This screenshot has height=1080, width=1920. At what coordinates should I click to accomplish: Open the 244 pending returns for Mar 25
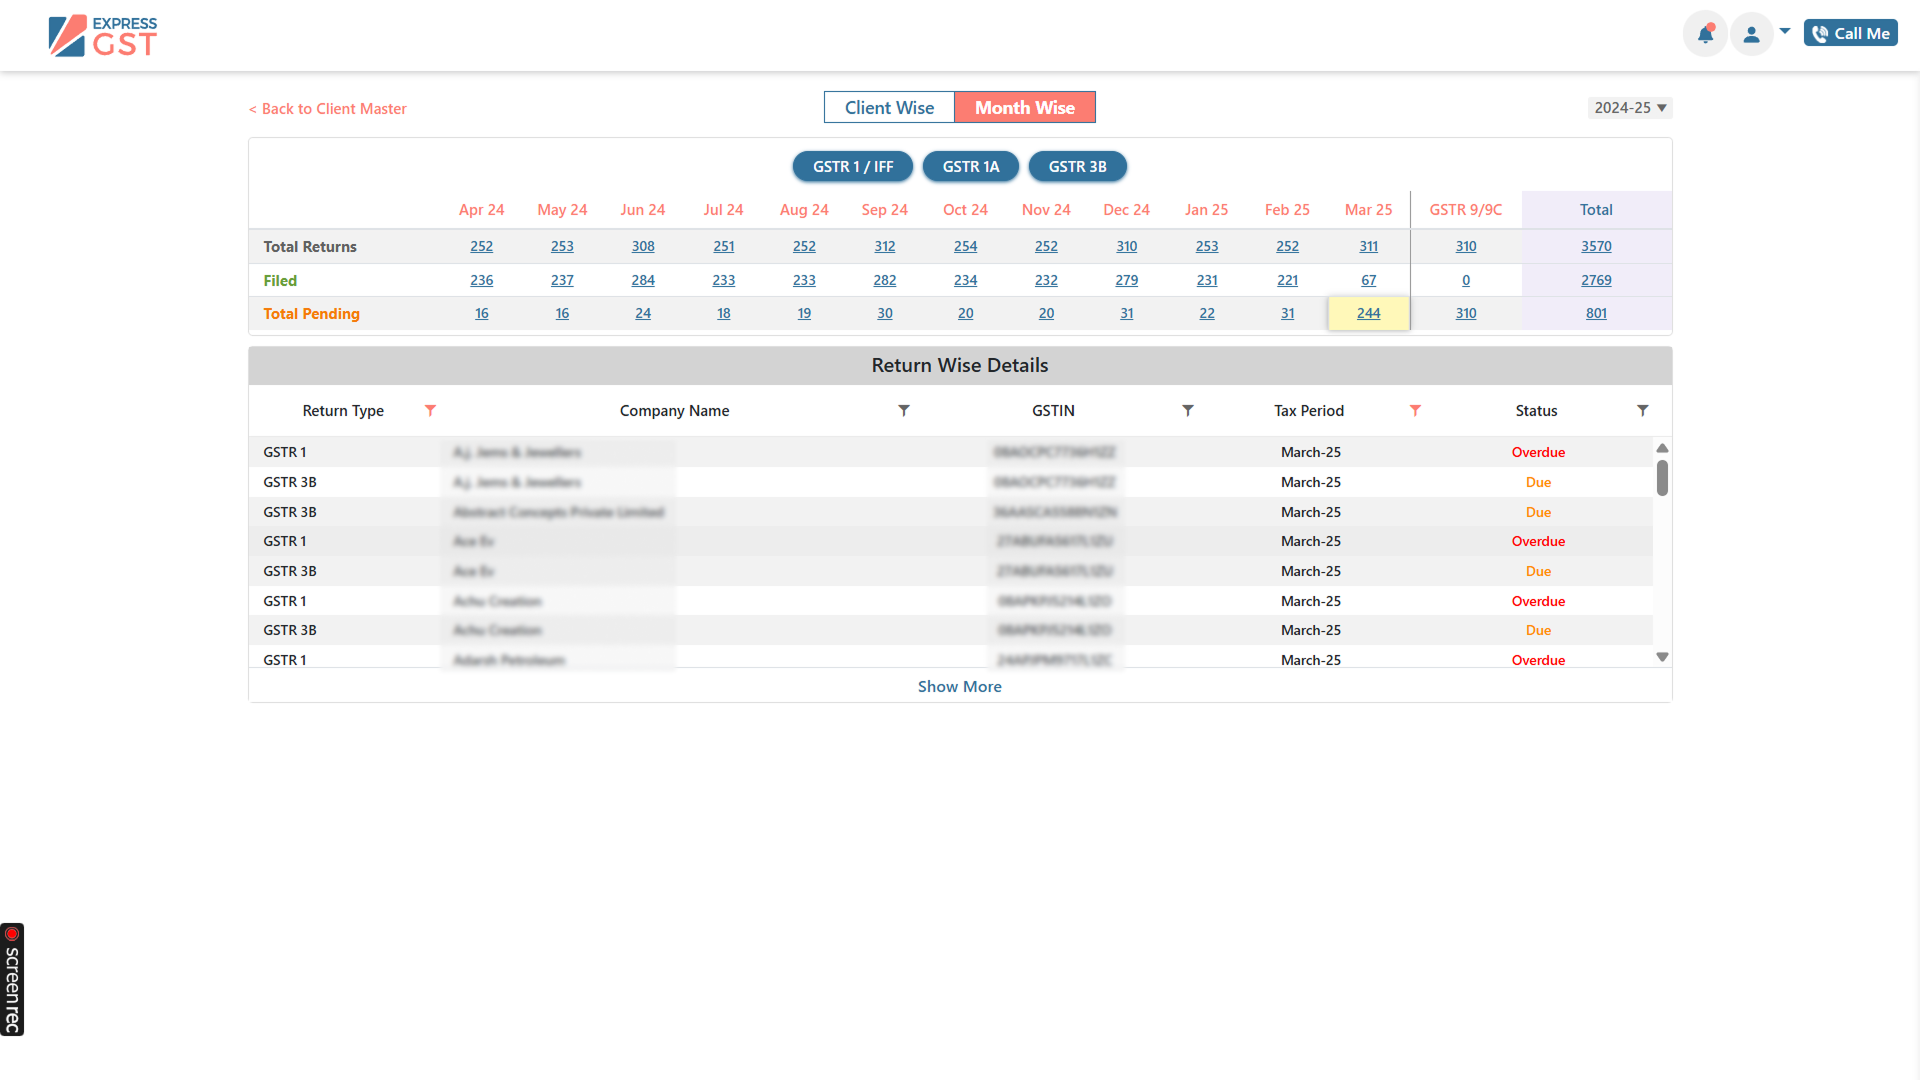point(1368,313)
